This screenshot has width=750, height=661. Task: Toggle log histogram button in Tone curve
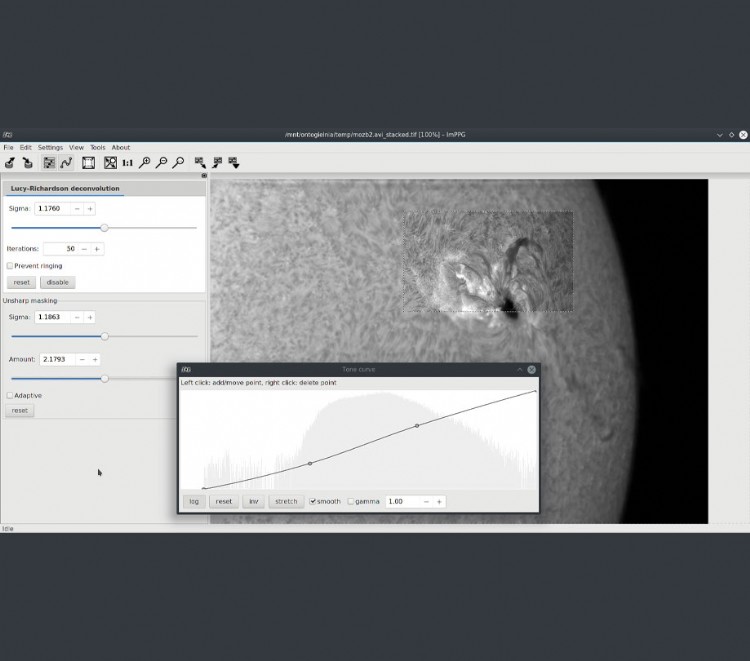click(194, 501)
